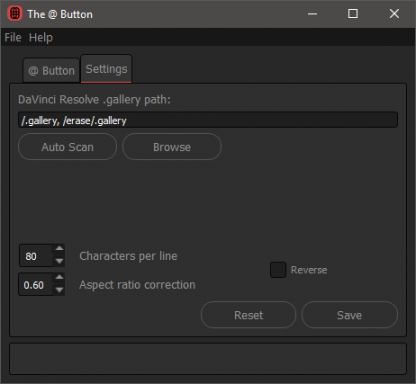
Task: Click the "Aspect ratio correction" label
Action: coord(137,285)
